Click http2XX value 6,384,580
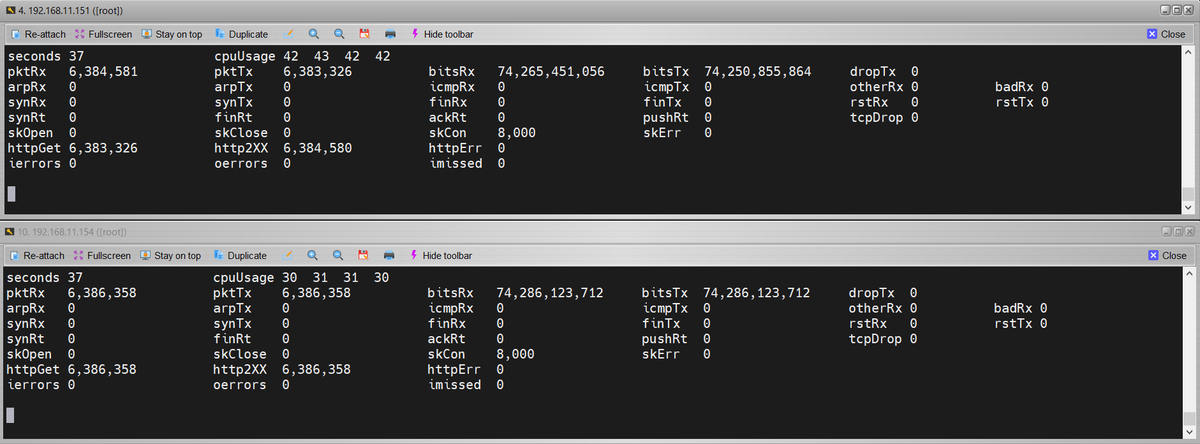 click(x=318, y=147)
